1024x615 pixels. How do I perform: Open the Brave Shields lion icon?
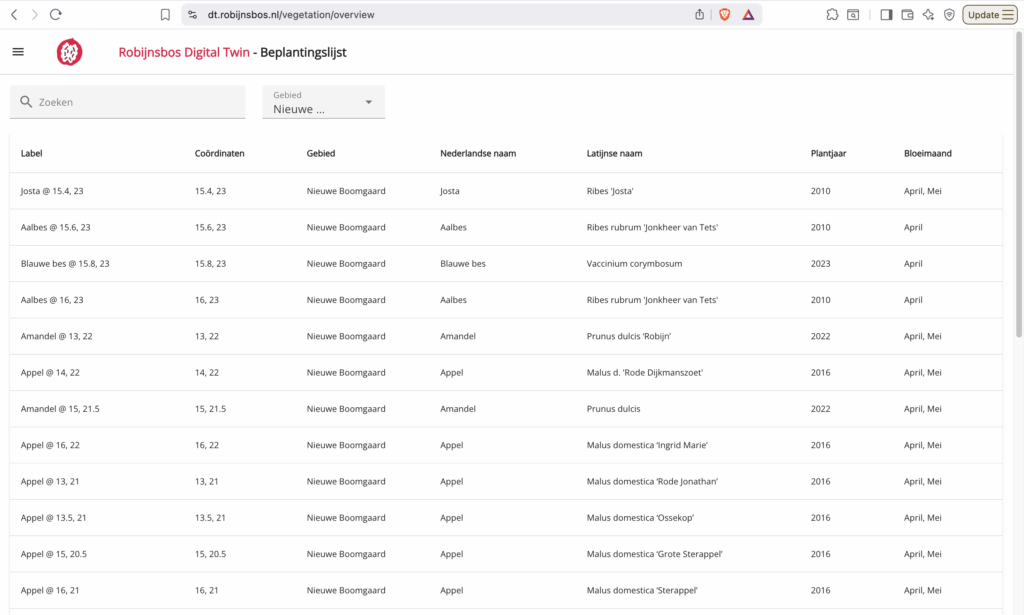(x=724, y=15)
